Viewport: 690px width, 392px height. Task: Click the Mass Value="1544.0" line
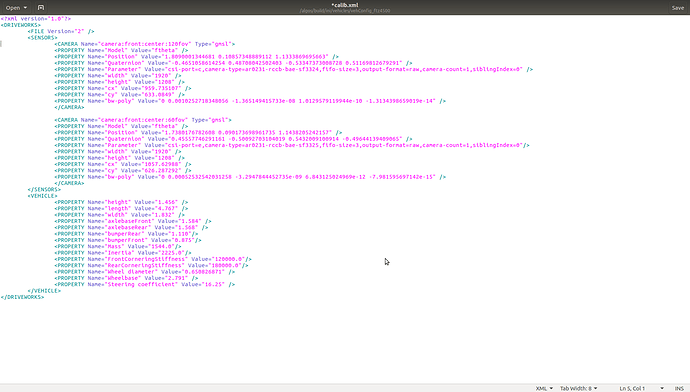point(117,246)
